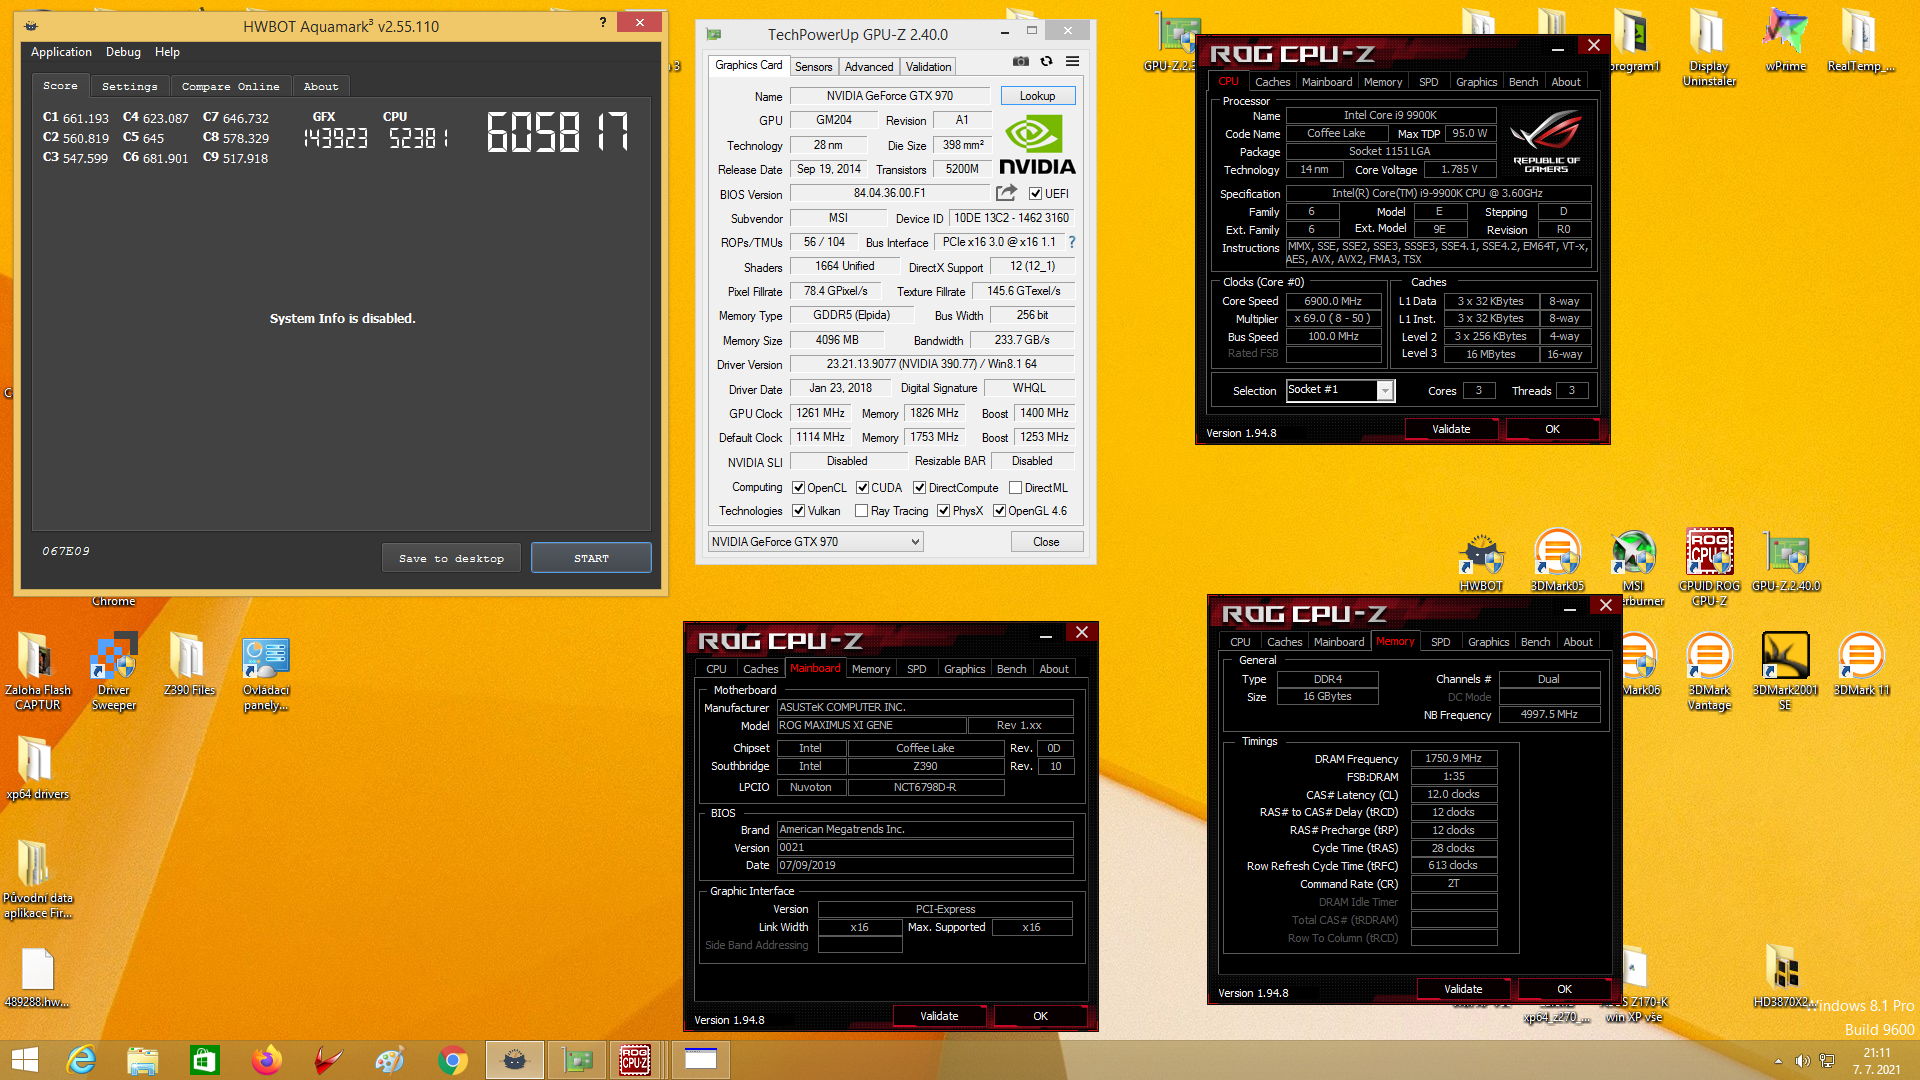
Task: Click the volume speaker tray icon
Action: (x=1802, y=1061)
